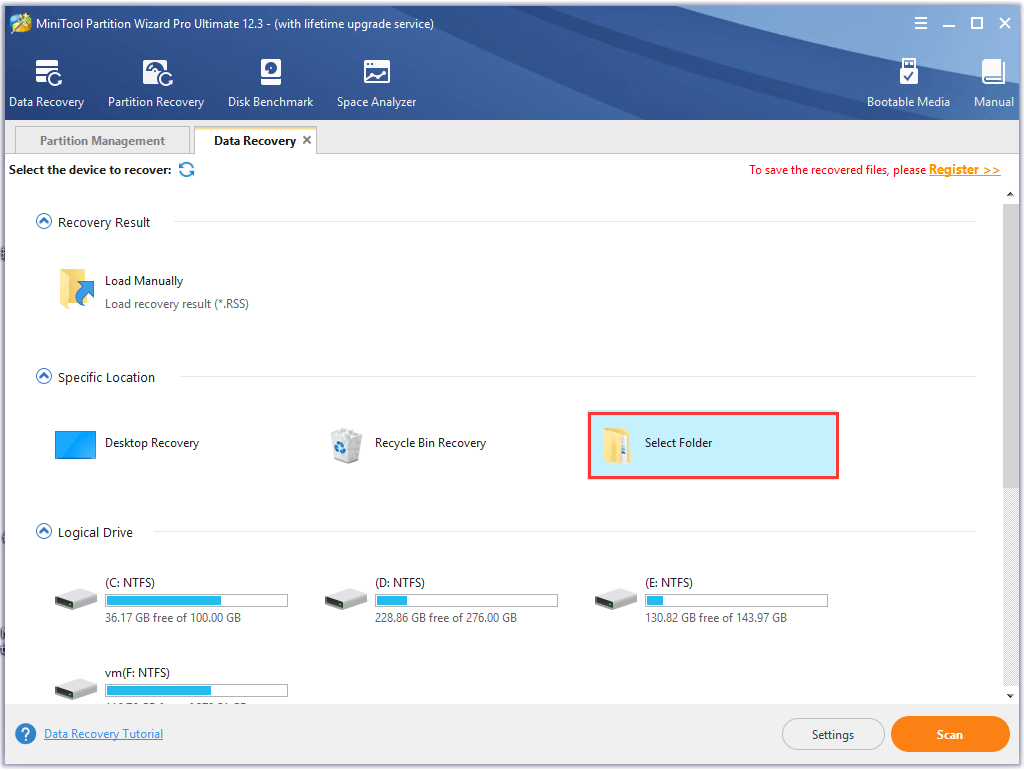This screenshot has width=1024, height=771.
Task: Click the "Recycle Bin Recovery" label
Action: pyautogui.click(x=430, y=443)
